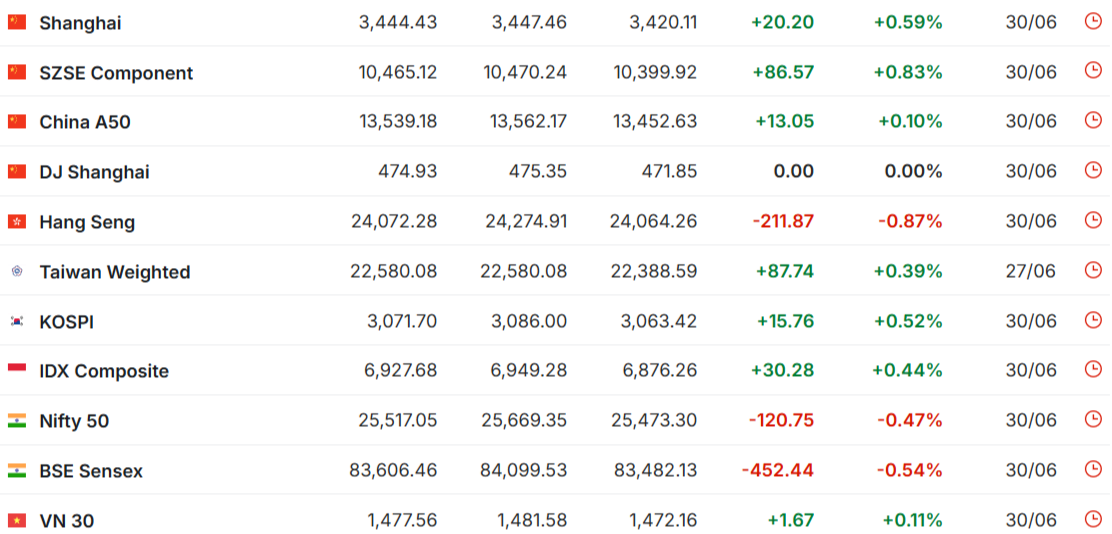Click the Hong Kong flag beside Hang Seng

[17, 222]
